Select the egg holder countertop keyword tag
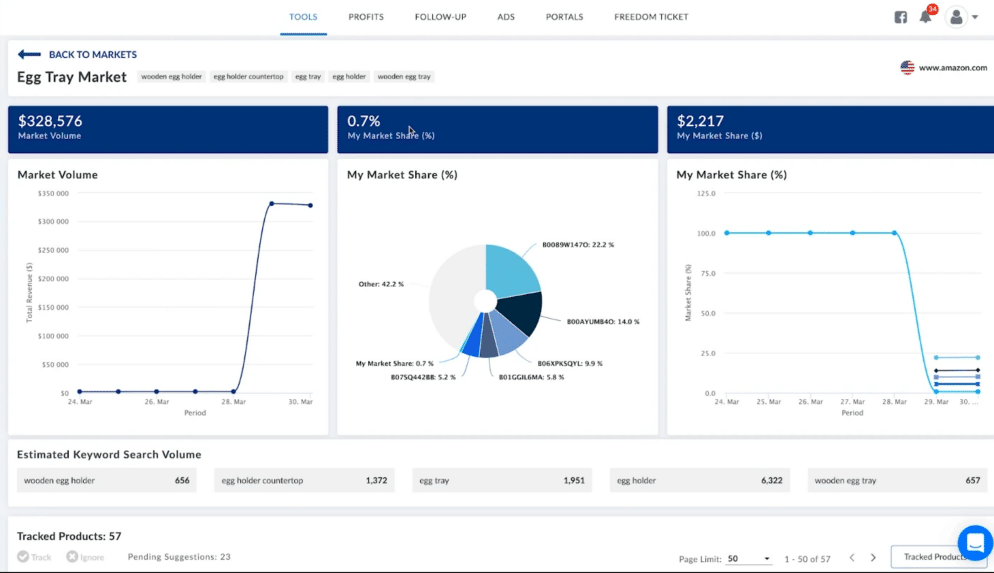Screen dimensions: 994x573 248,77
